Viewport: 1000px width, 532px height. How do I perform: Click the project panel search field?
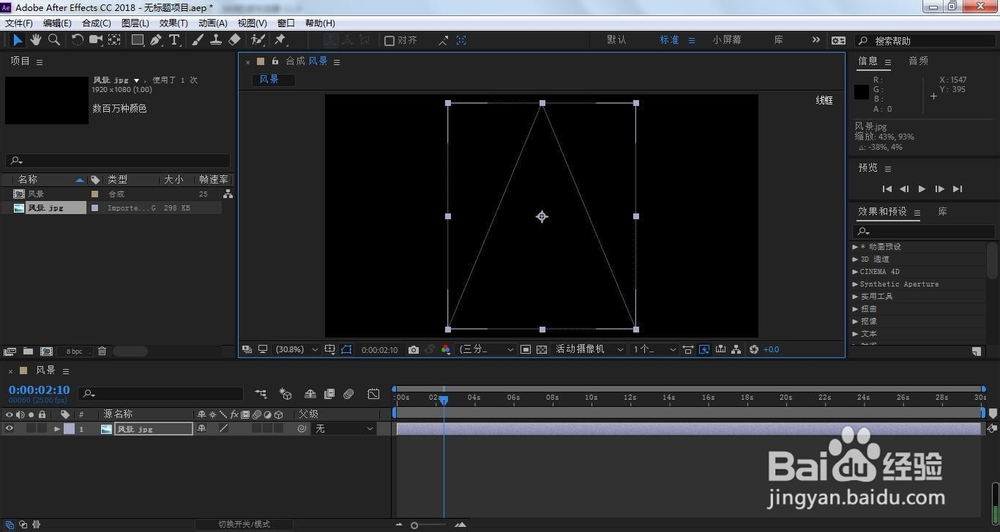point(118,161)
